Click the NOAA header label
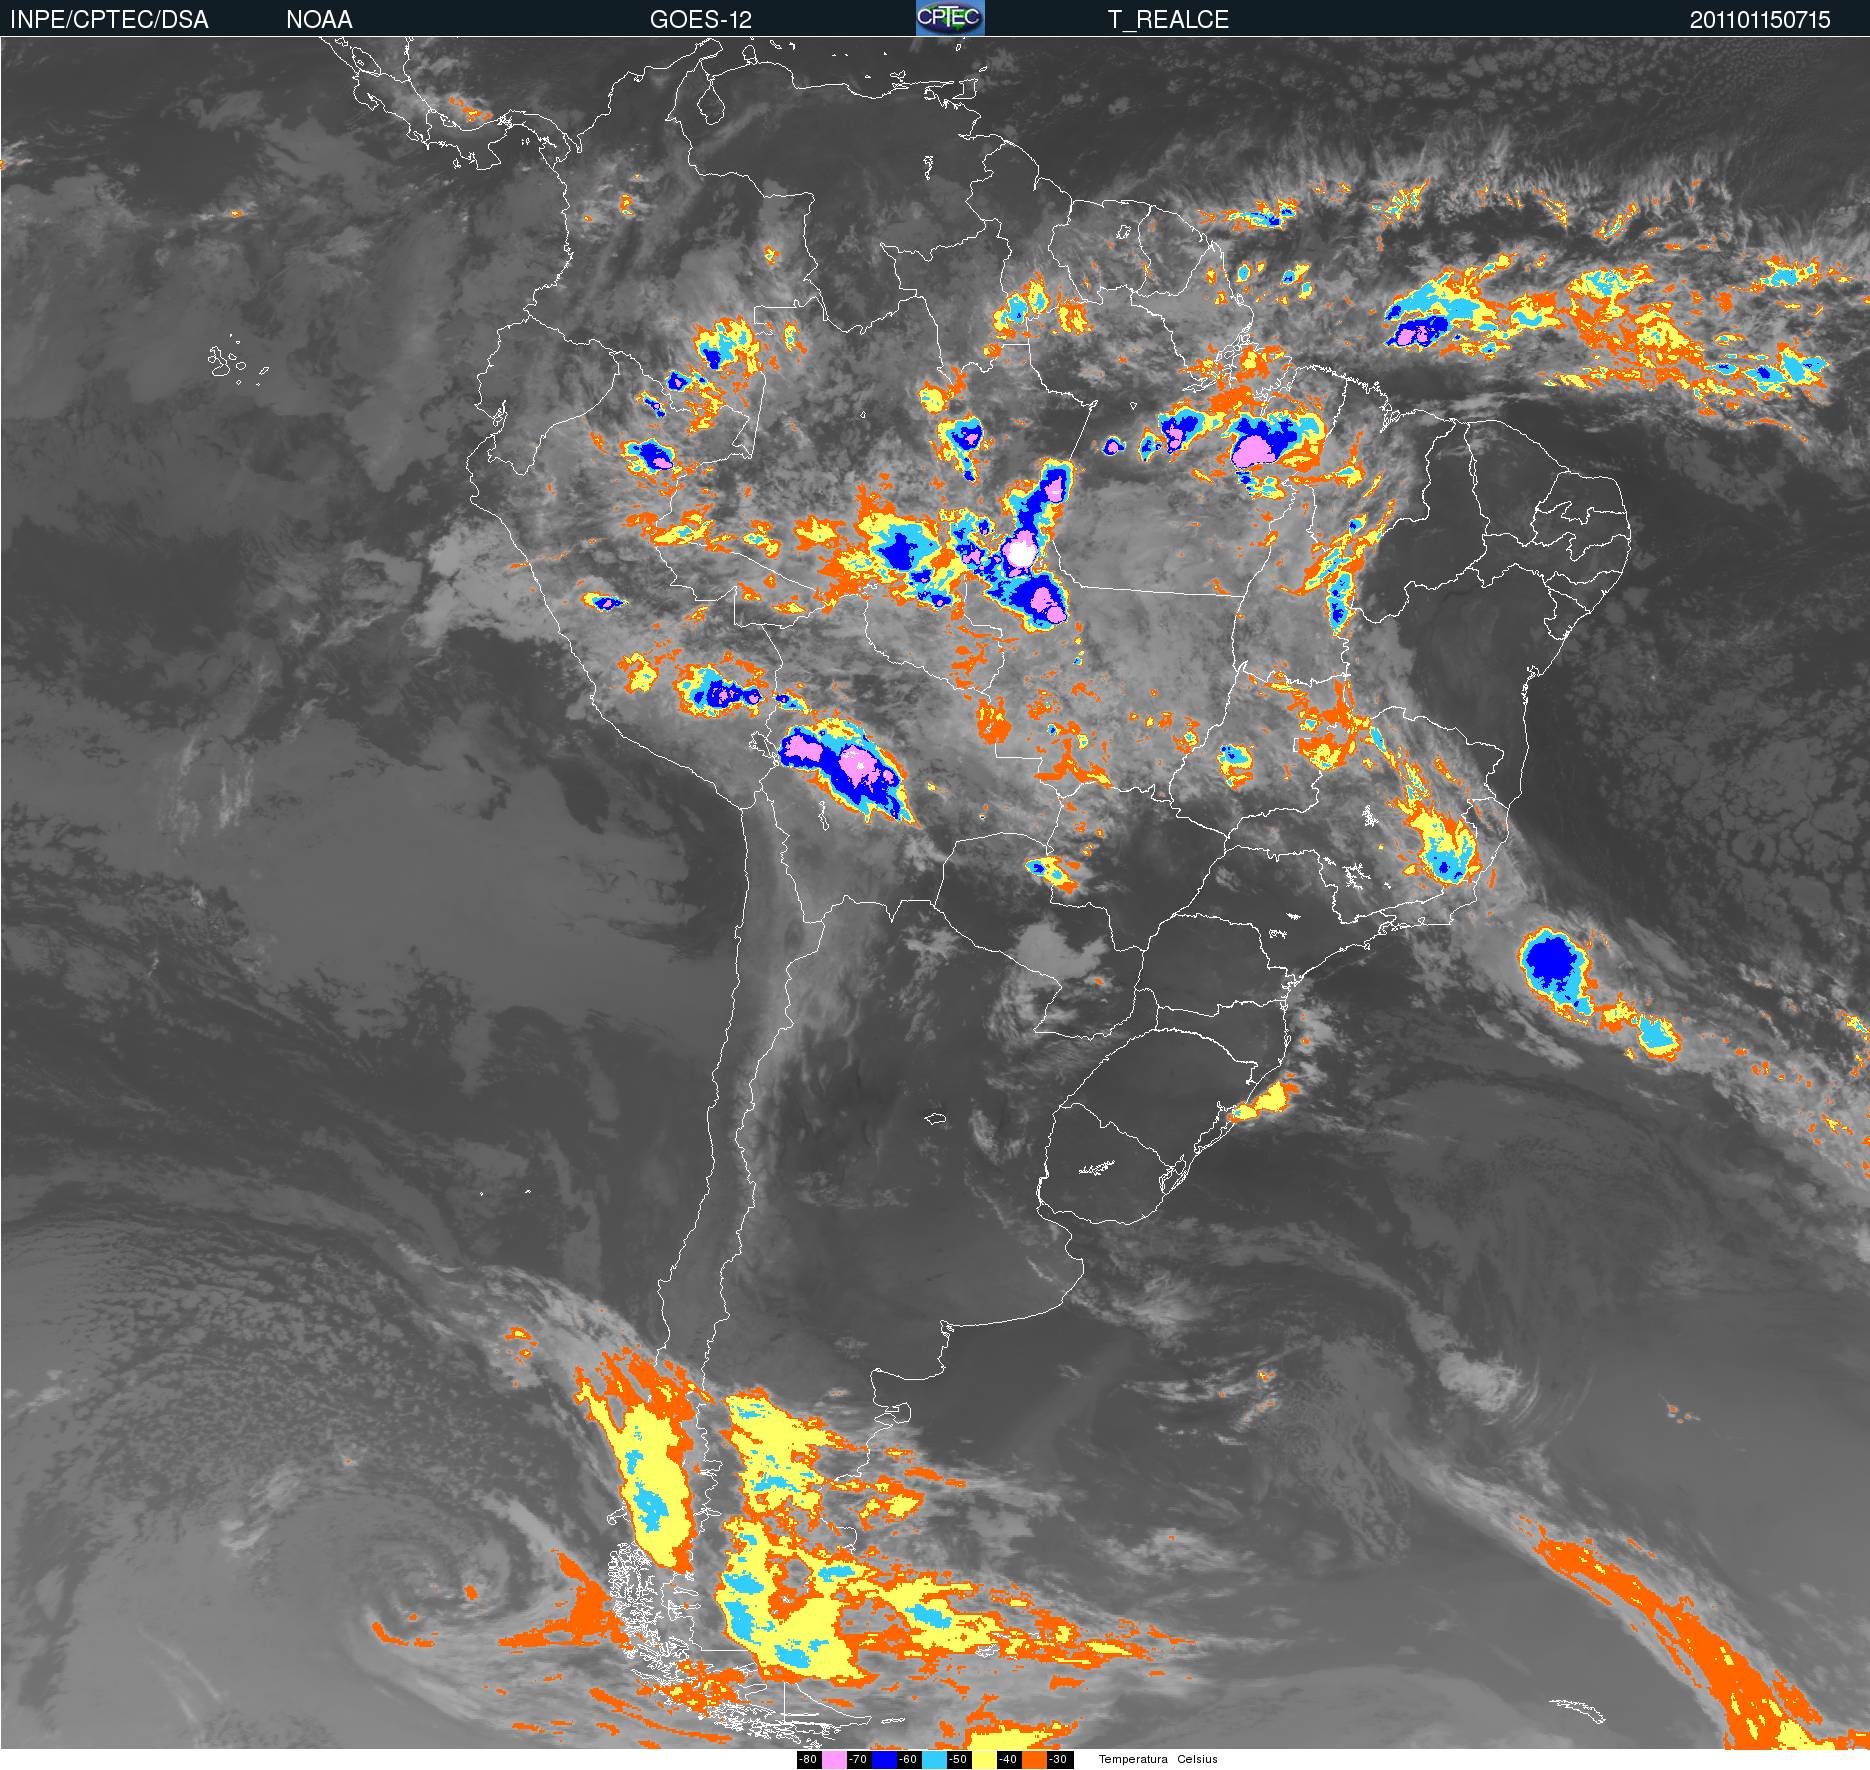 319,20
